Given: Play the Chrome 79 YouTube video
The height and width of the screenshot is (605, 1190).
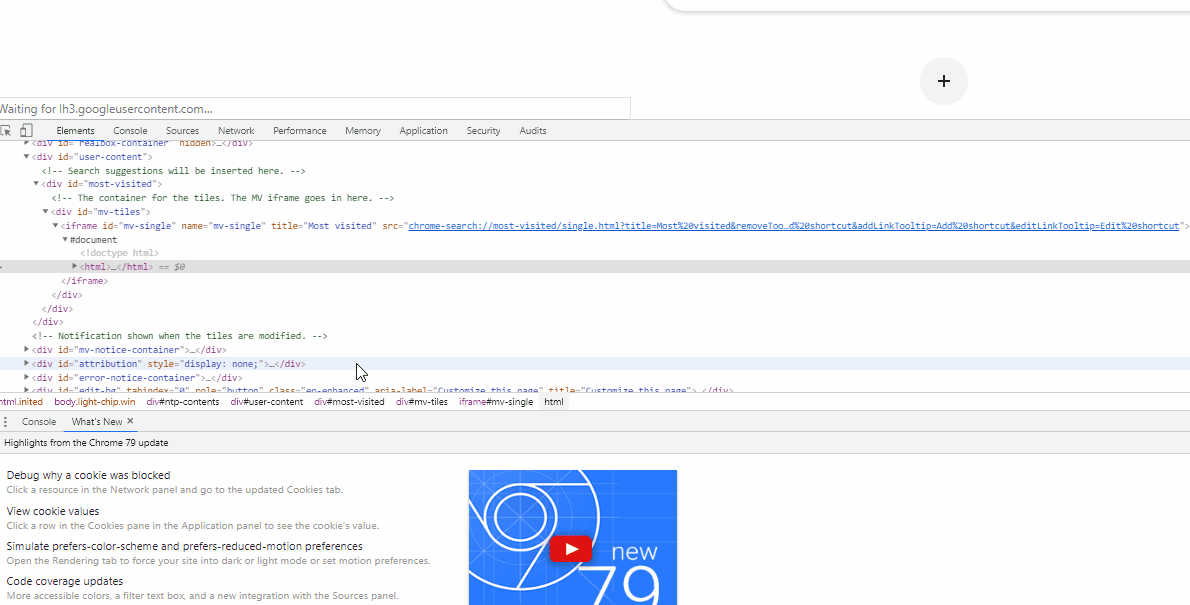Looking at the screenshot, I should [x=570, y=548].
